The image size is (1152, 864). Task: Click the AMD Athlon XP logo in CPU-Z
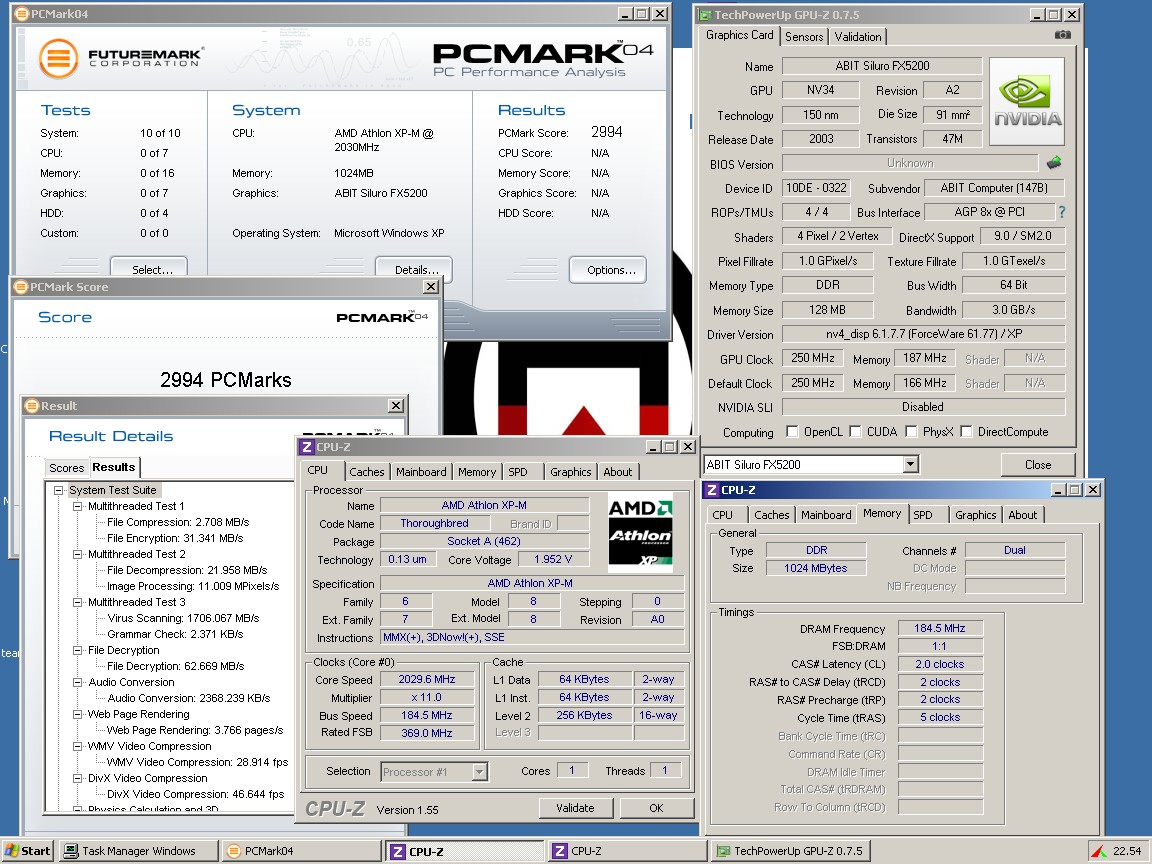point(641,532)
